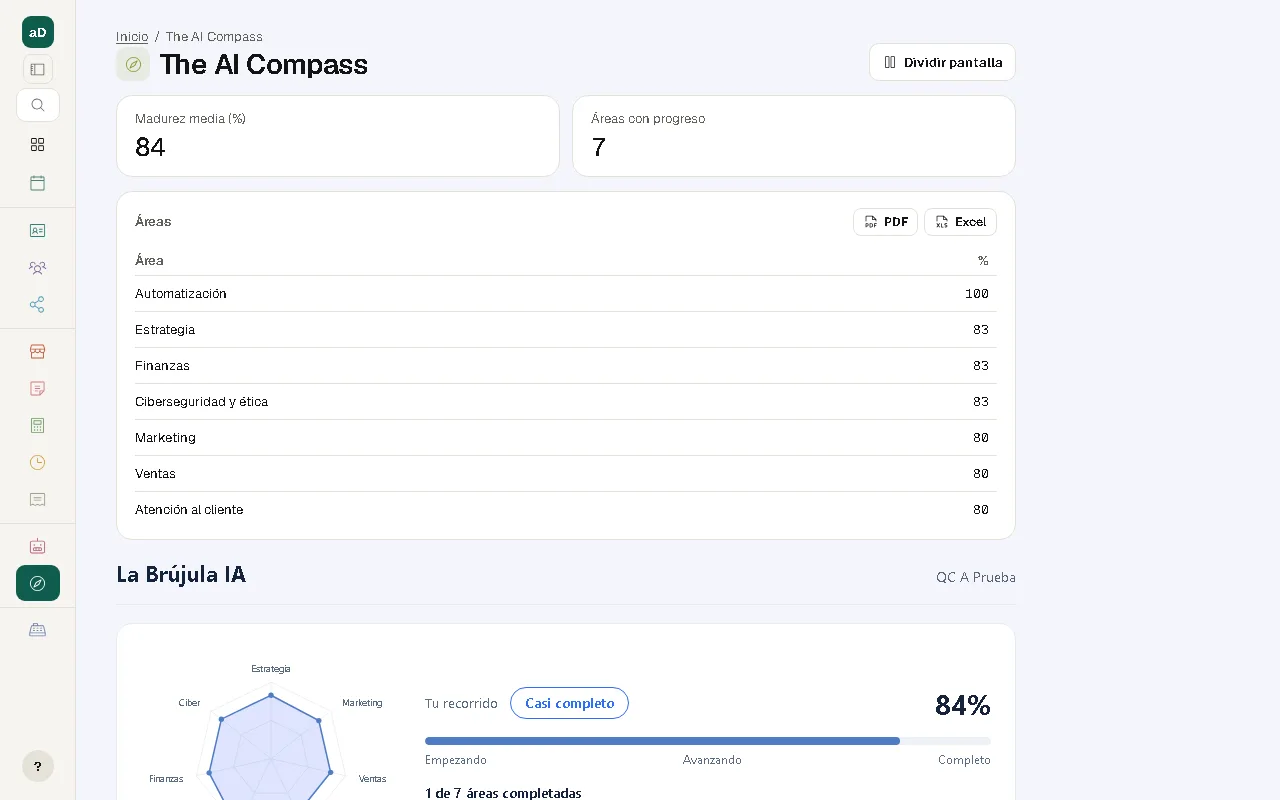Open the contact card icon
Viewport: 1280px width, 800px height.
(x=38, y=230)
